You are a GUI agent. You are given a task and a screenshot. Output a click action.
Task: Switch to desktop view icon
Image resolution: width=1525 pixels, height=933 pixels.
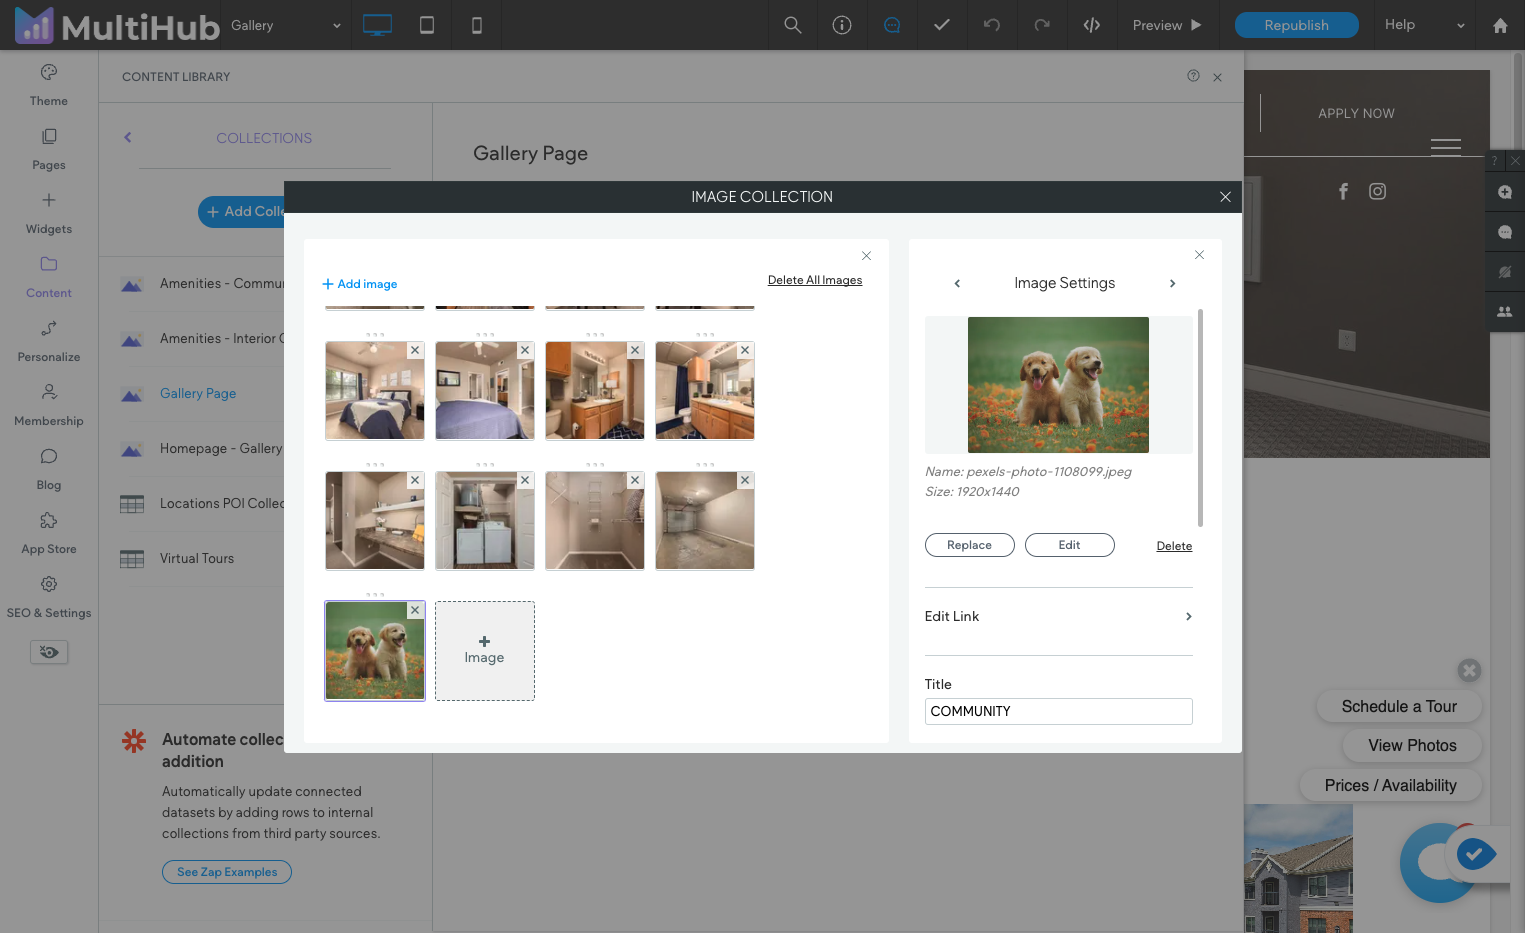[377, 25]
